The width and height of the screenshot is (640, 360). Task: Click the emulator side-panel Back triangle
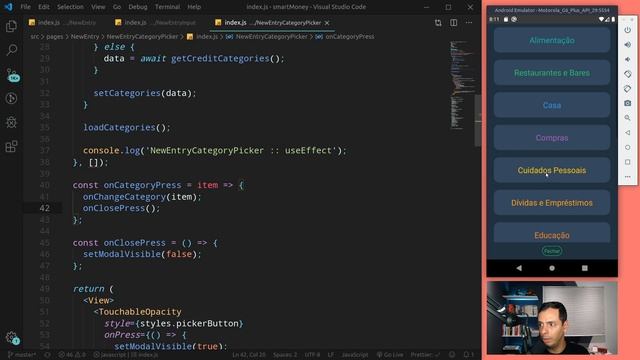pos(628,133)
